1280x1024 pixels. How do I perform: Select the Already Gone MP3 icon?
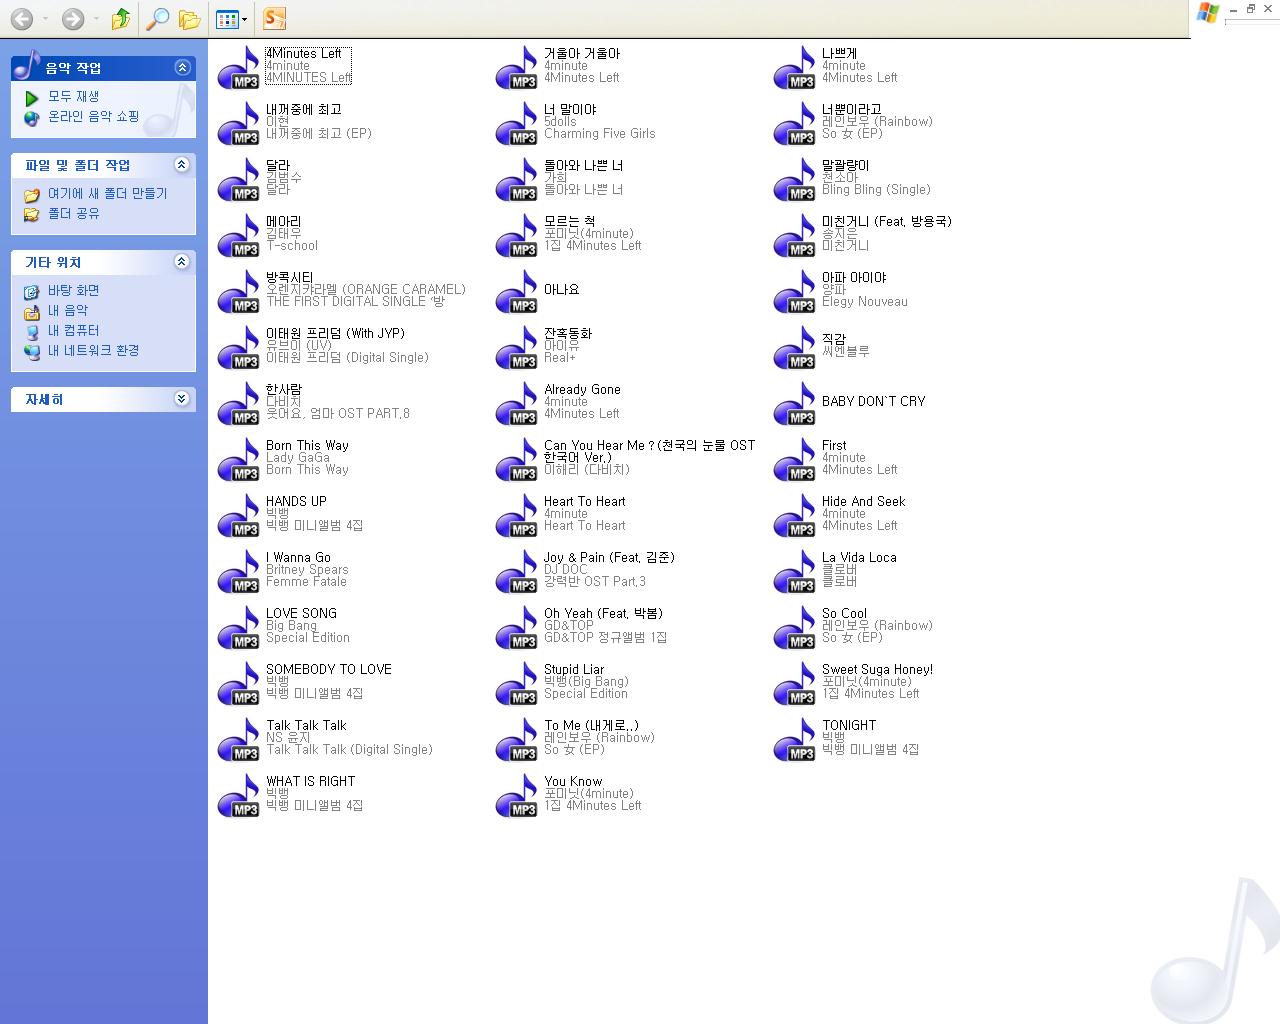click(x=517, y=403)
